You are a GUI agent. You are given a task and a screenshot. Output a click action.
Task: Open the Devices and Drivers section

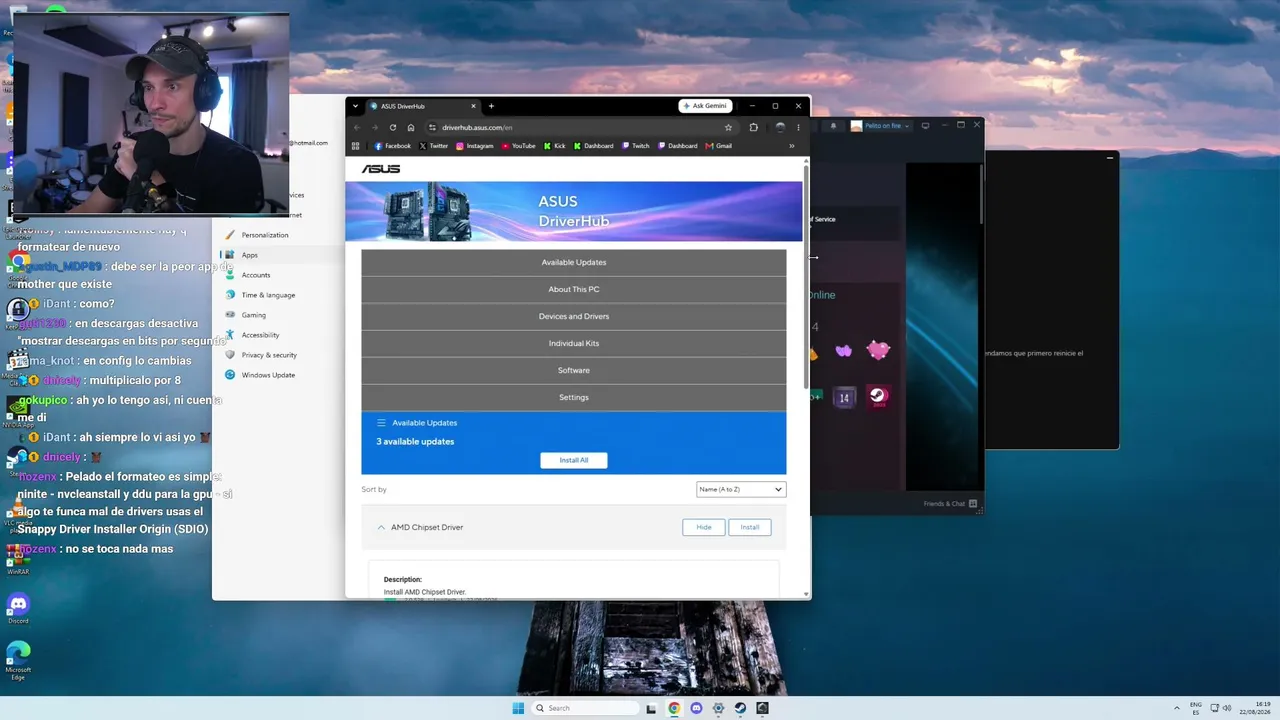[574, 316]
